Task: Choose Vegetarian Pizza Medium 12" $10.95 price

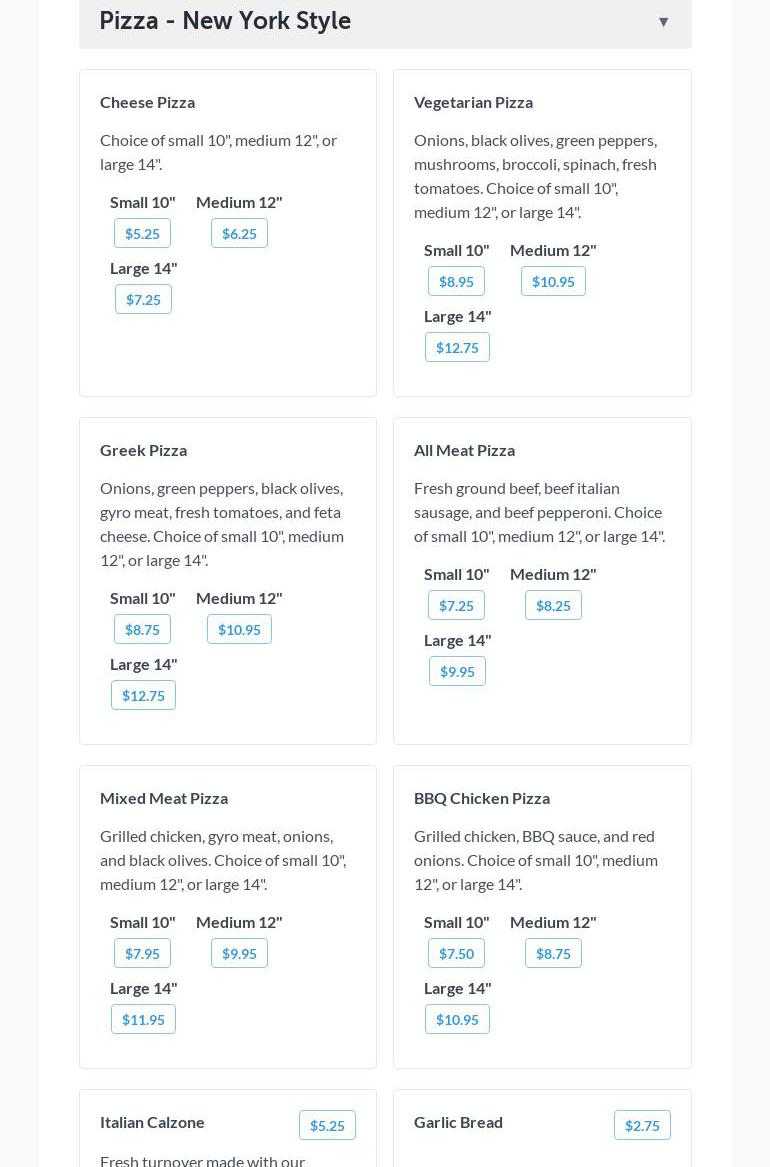Action: point(553,281)
